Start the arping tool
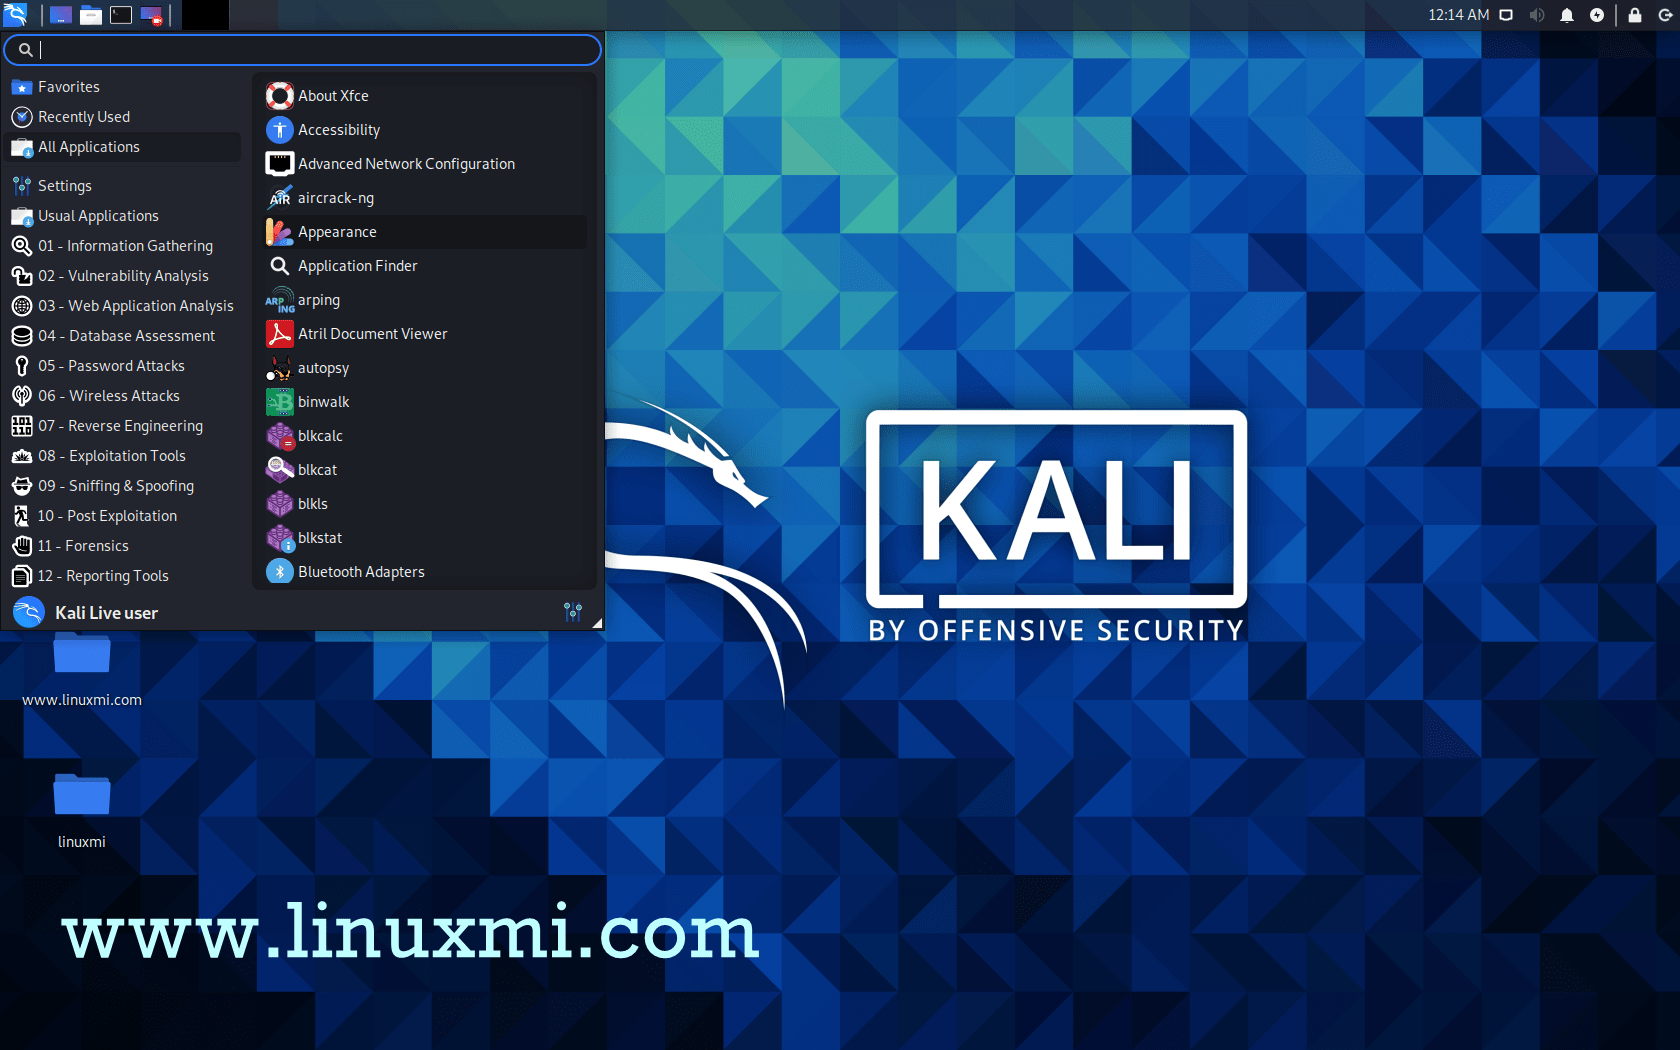The height and width of the screenshot is (1050, 1680). (x=424, y=300)
